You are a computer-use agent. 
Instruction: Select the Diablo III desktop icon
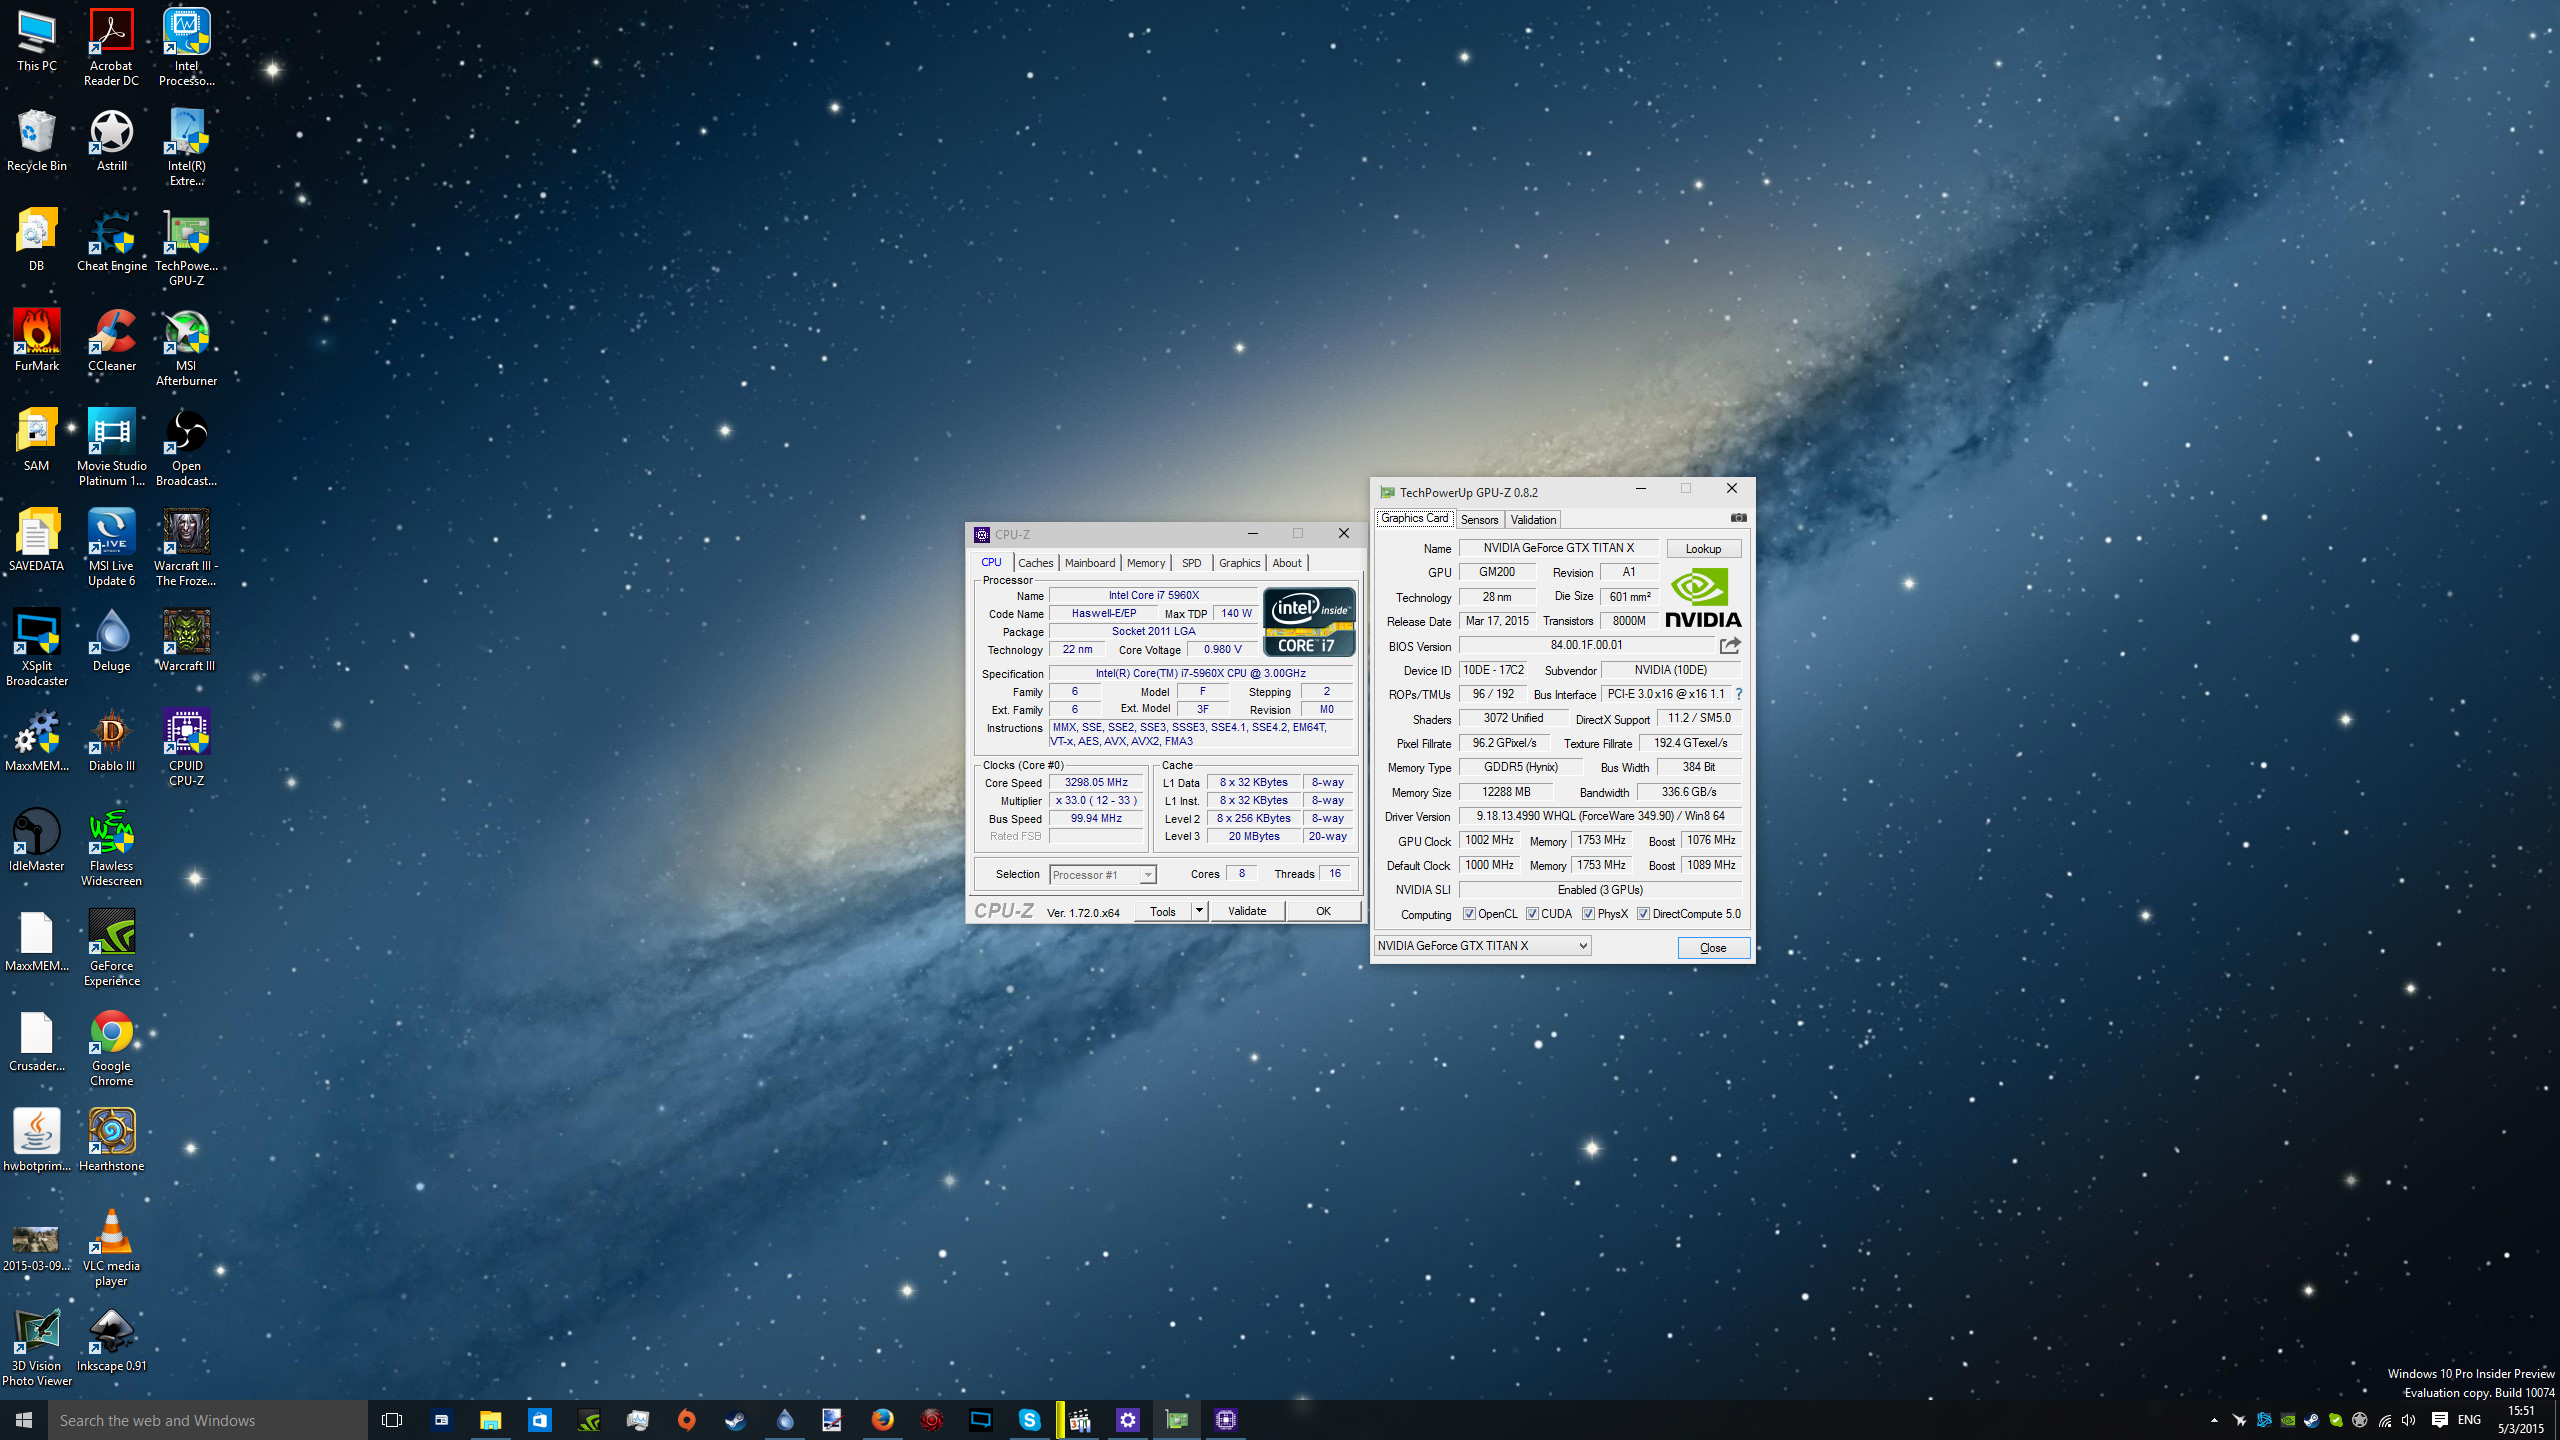[112, 740]
